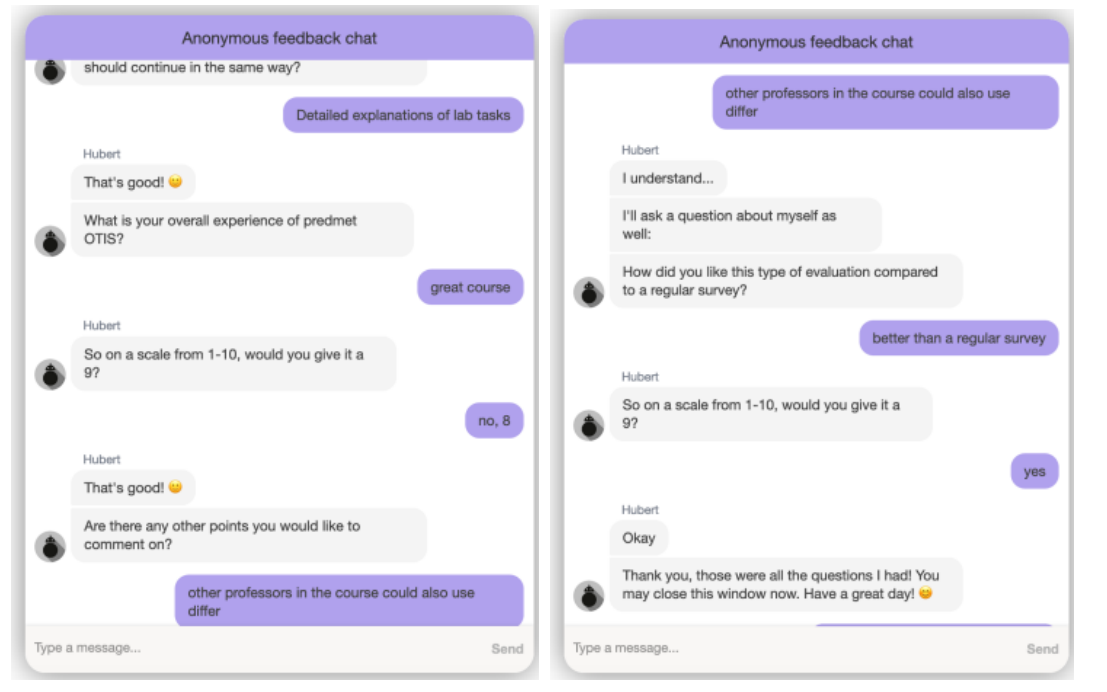
Task: Click Hubert's avatar beside 'Are there any other points'
Action: (50, 546)
